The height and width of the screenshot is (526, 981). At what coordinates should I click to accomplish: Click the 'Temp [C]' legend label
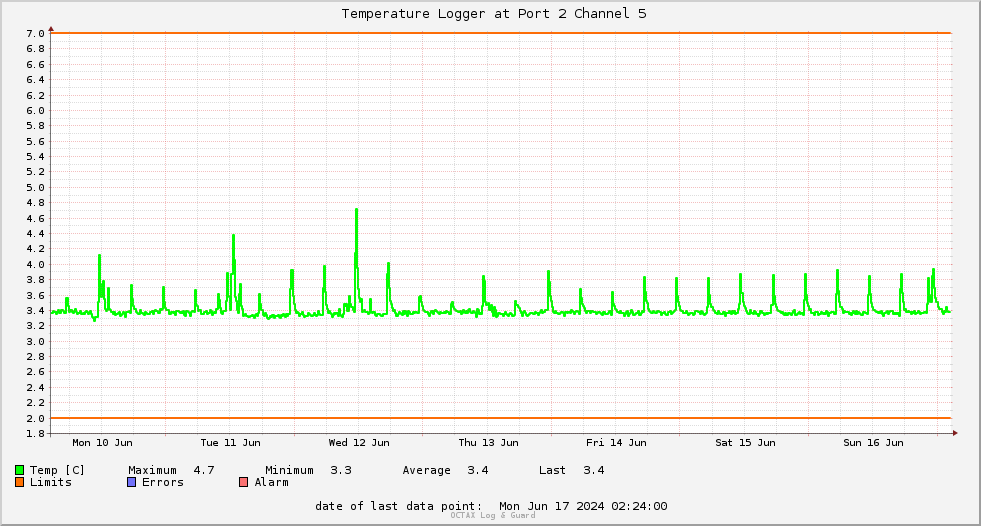pos(57,470)
